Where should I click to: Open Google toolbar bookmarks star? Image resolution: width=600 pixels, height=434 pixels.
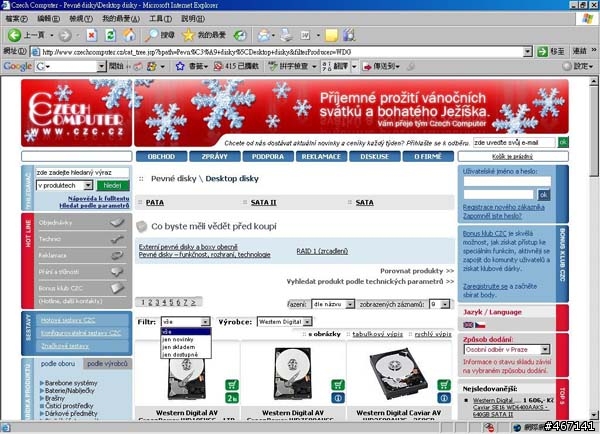click(180, 67)
